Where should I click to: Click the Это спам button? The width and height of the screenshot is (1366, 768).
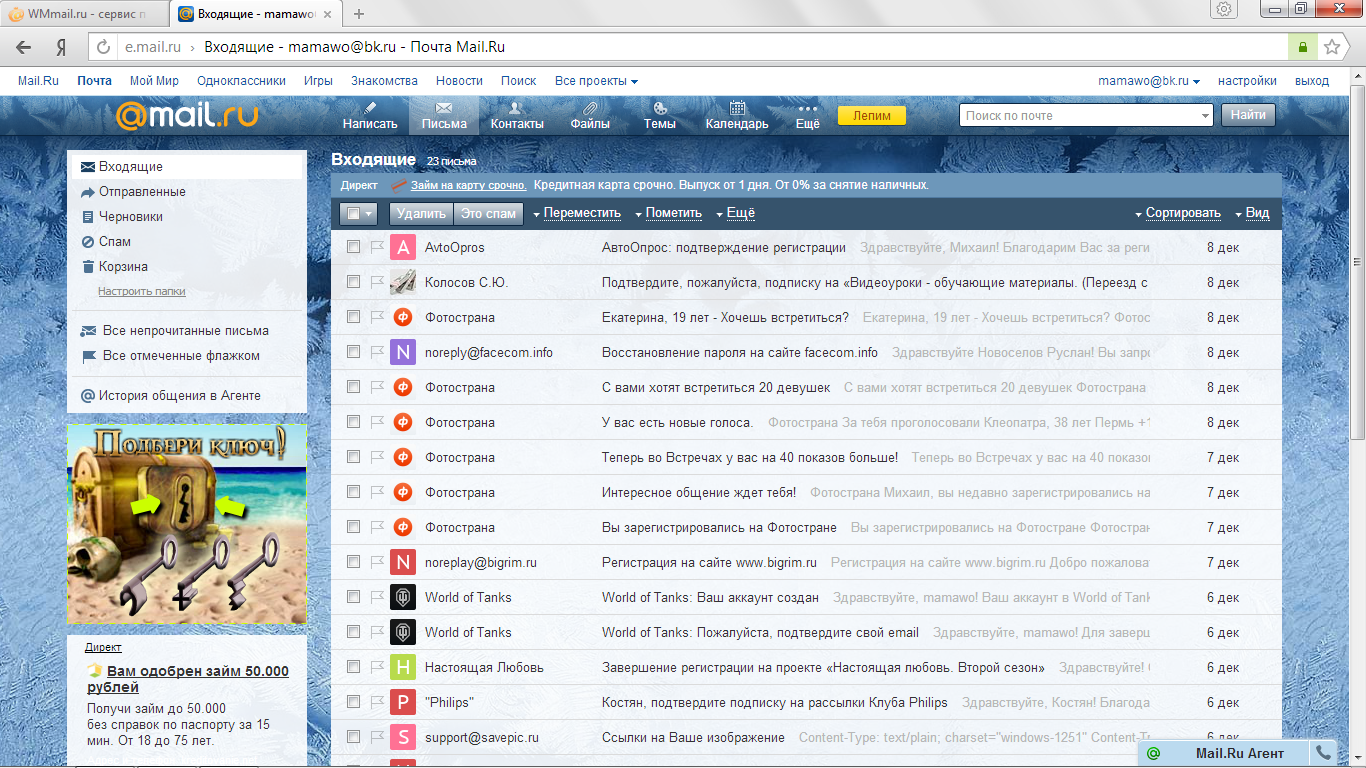point(489,213)
